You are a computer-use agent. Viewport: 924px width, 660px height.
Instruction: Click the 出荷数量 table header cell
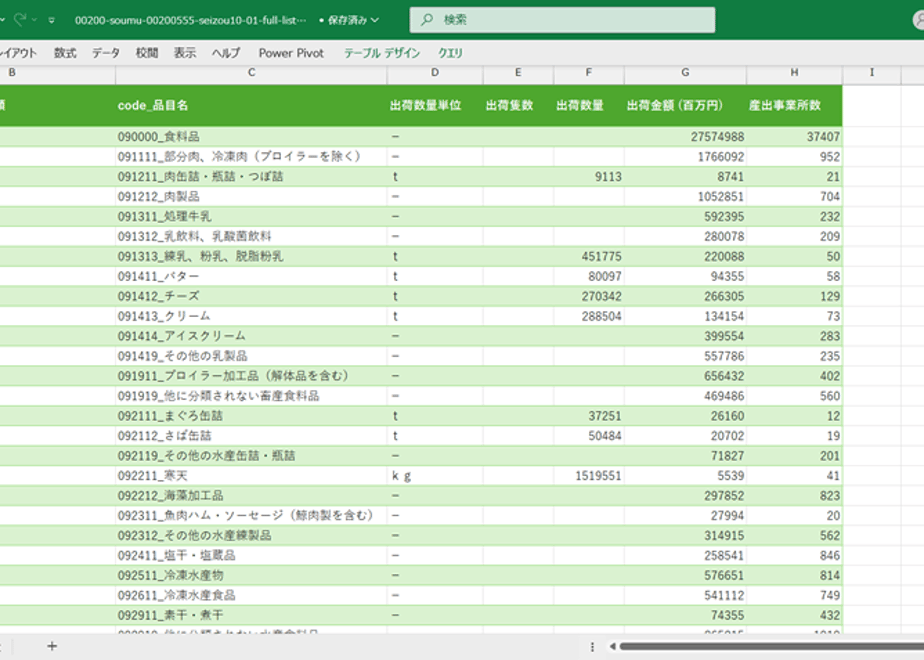click(x=589, y=105)
